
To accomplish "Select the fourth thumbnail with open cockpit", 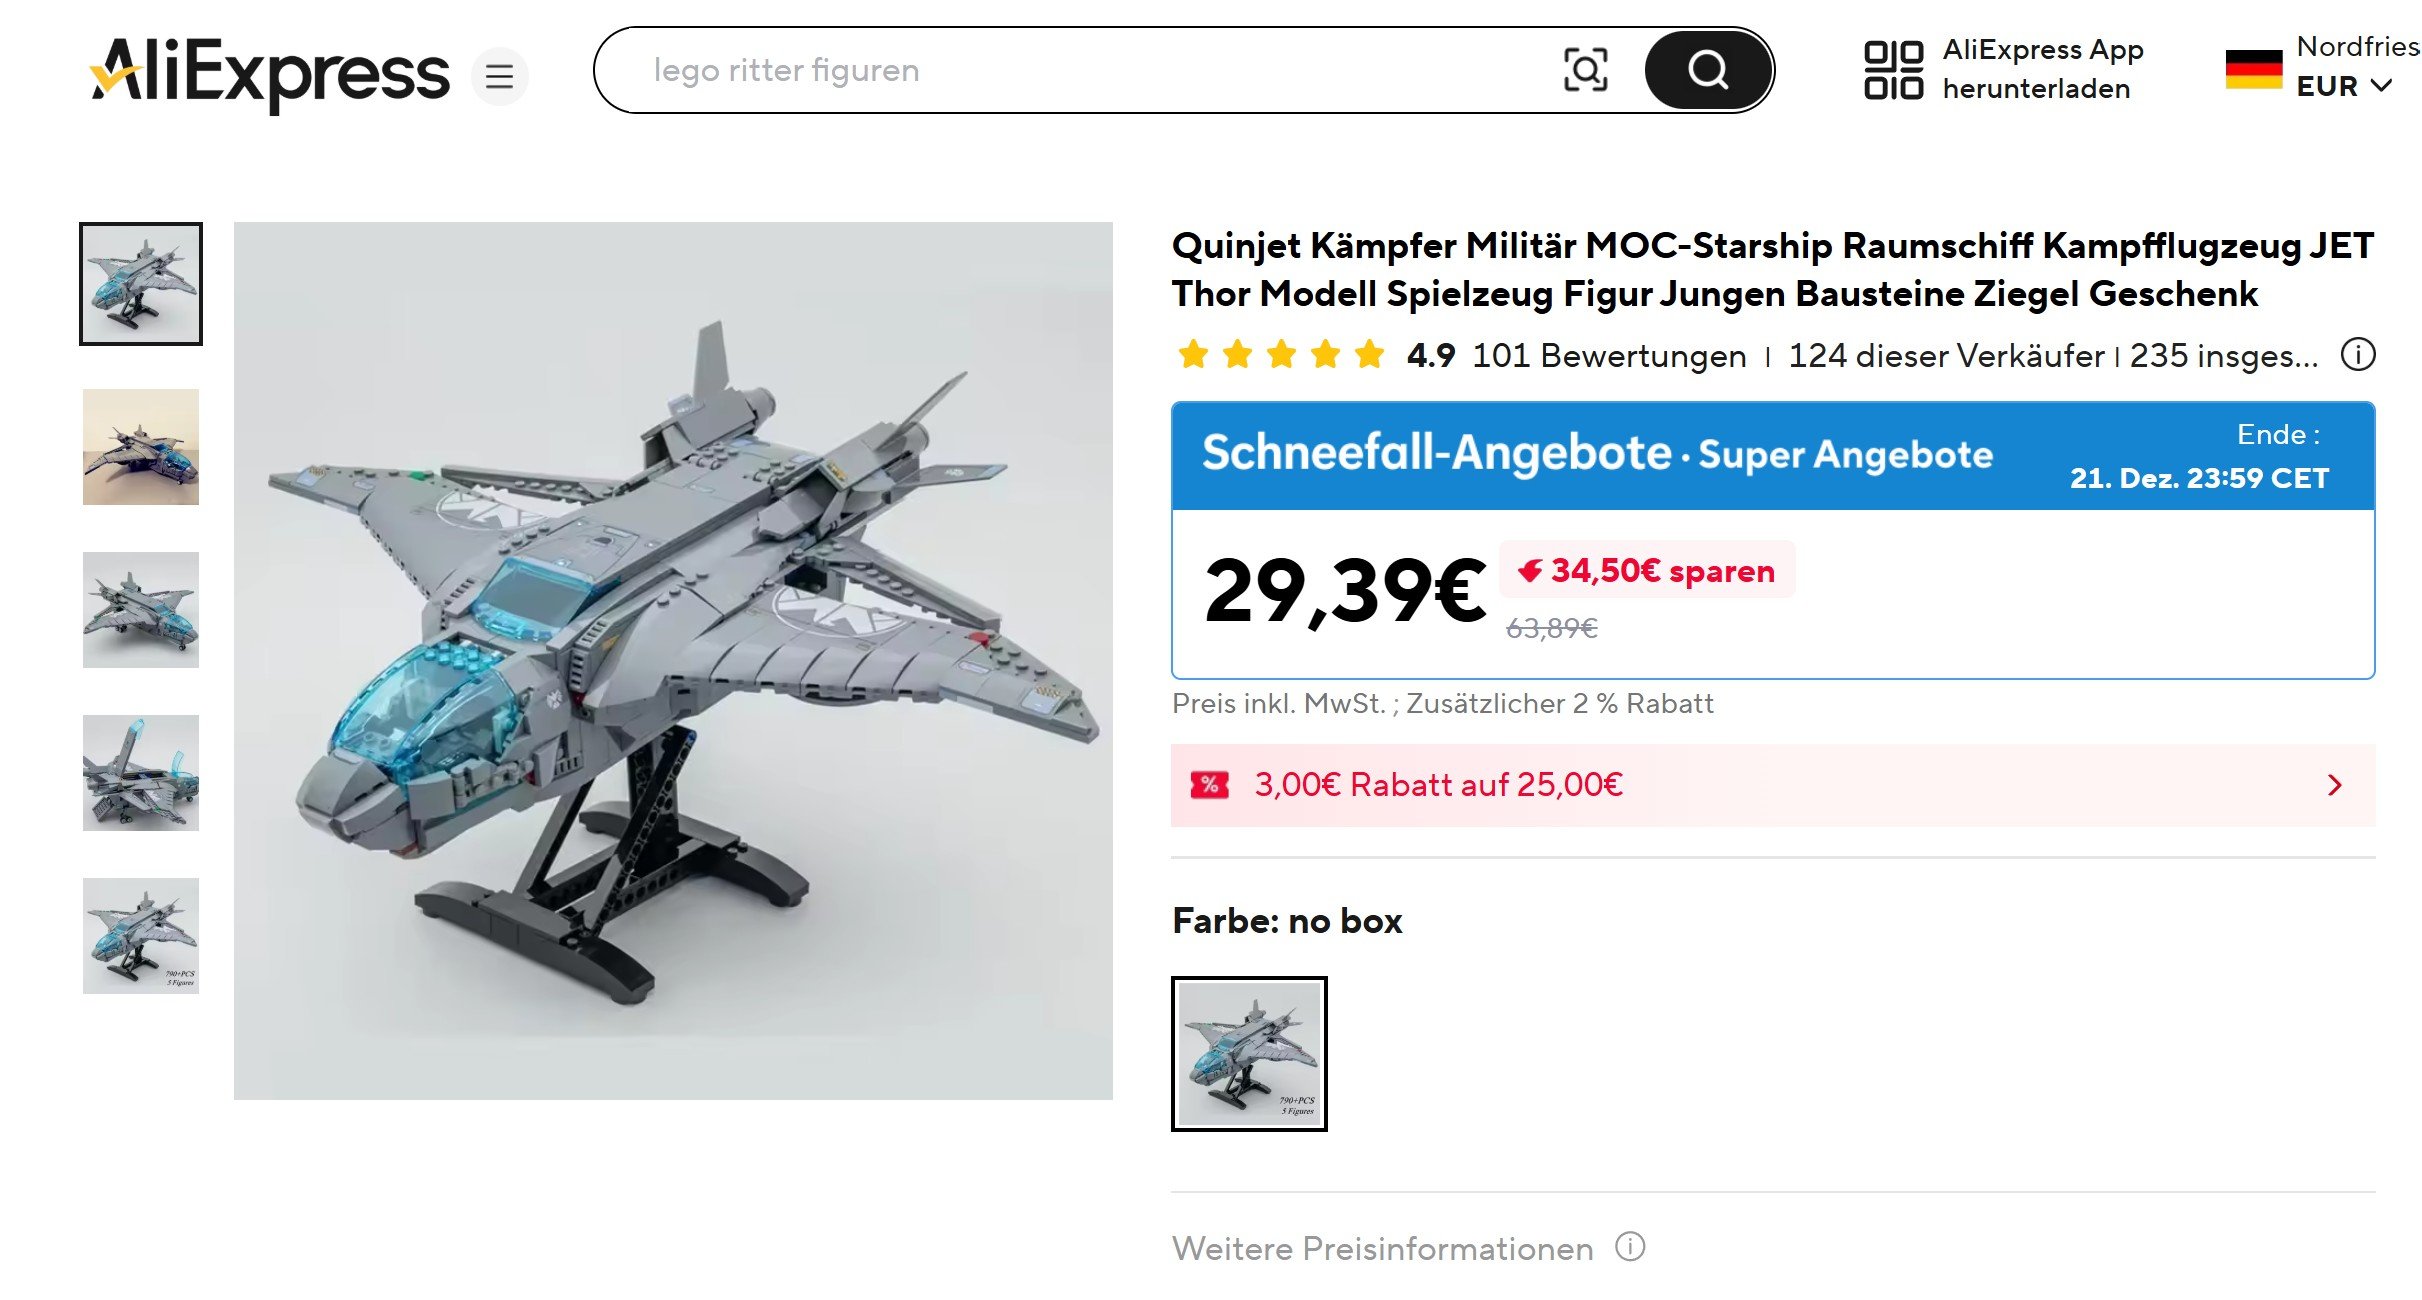I will coord(141,773).
